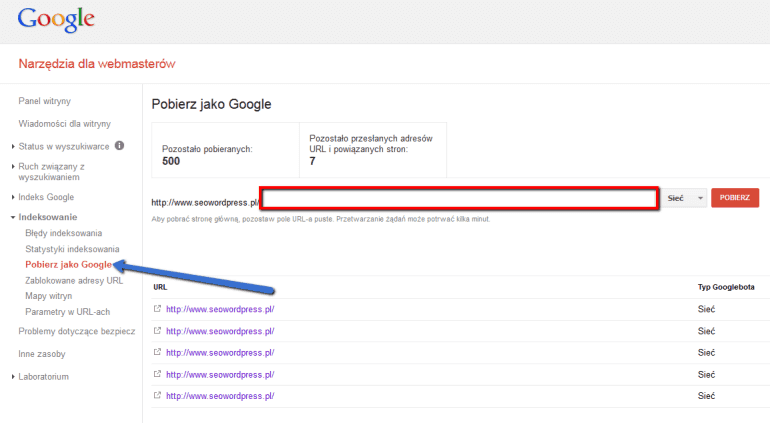Focus the URL path input field
The height and width of the screenshot is (423, 770).
[460, 198]
